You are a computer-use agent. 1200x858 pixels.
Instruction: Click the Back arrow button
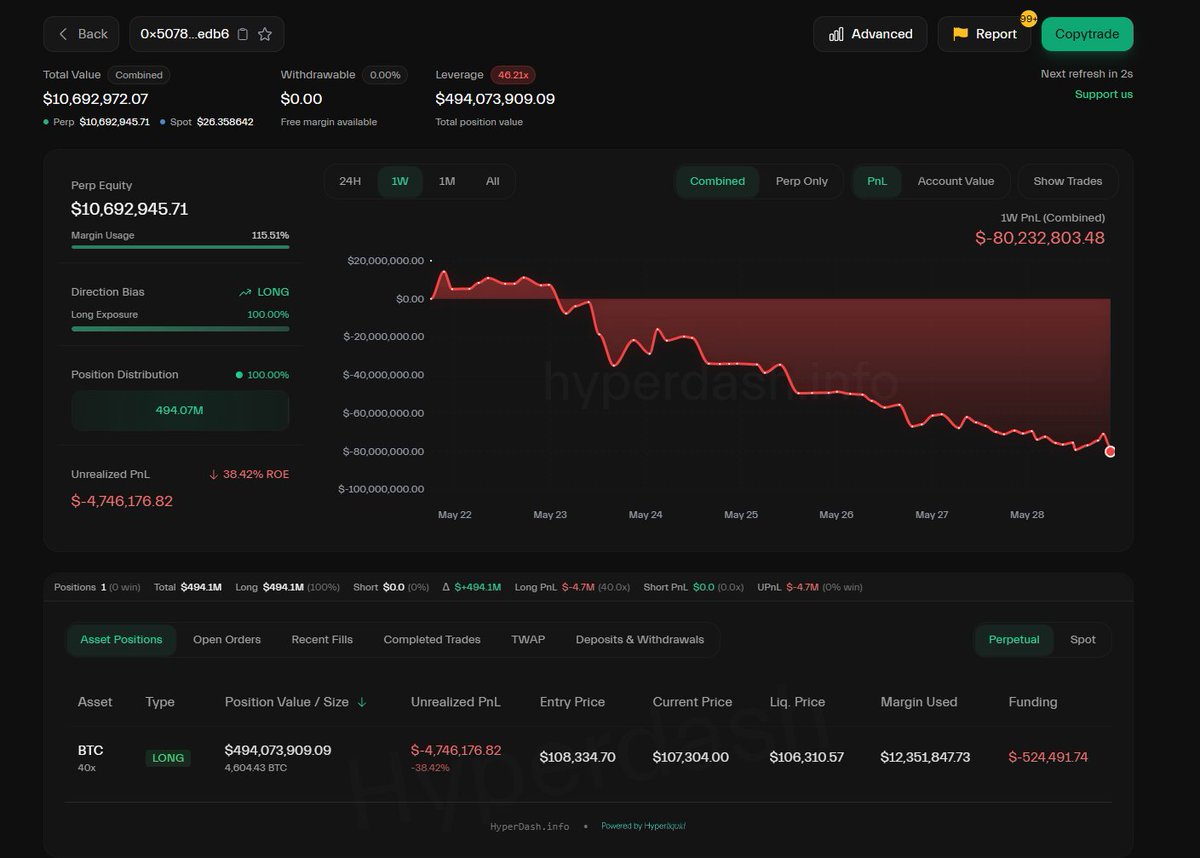81,34
